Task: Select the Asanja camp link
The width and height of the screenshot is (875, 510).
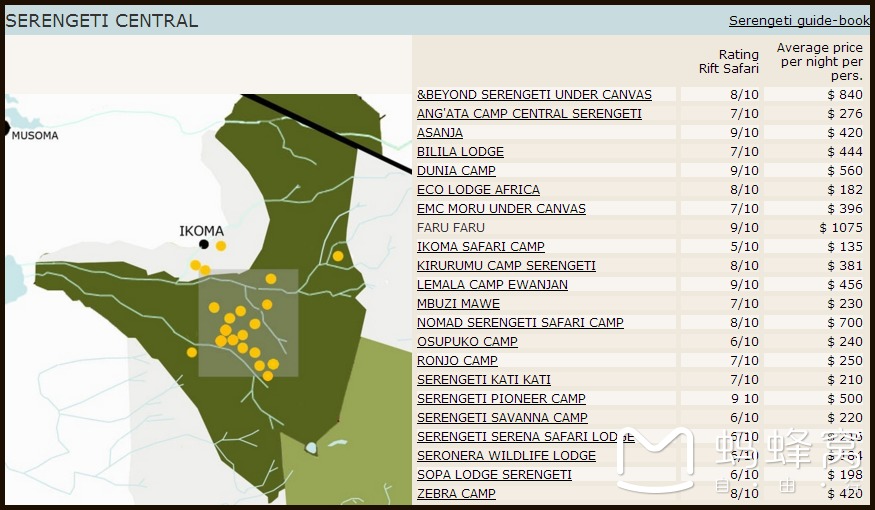Action: coord(440,133)
